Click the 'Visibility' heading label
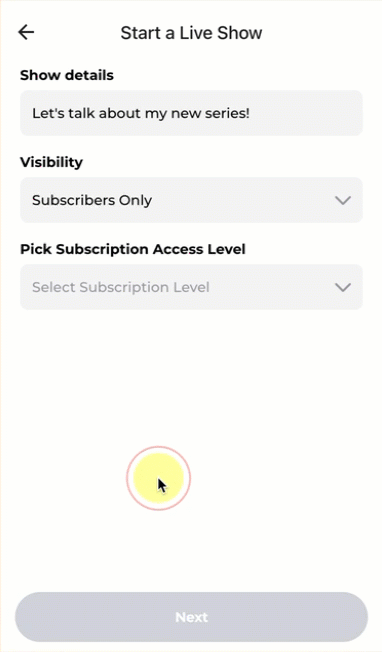 (52, 162)
